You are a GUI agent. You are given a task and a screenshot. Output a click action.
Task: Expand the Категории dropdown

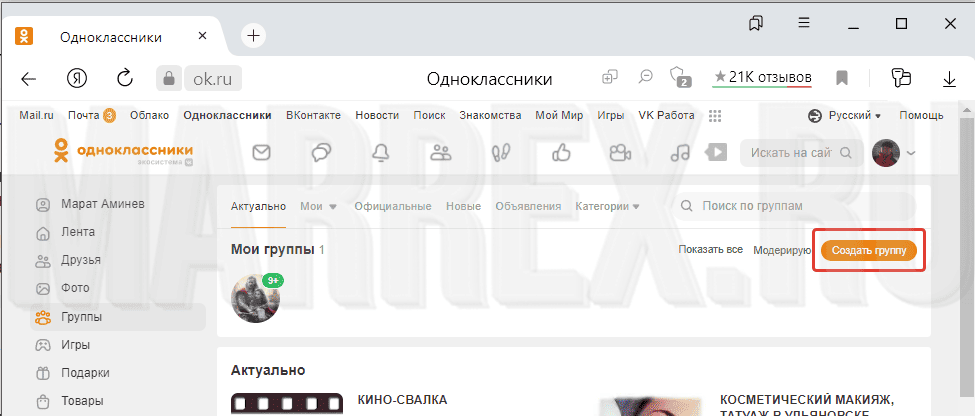(x=607, y=206)
